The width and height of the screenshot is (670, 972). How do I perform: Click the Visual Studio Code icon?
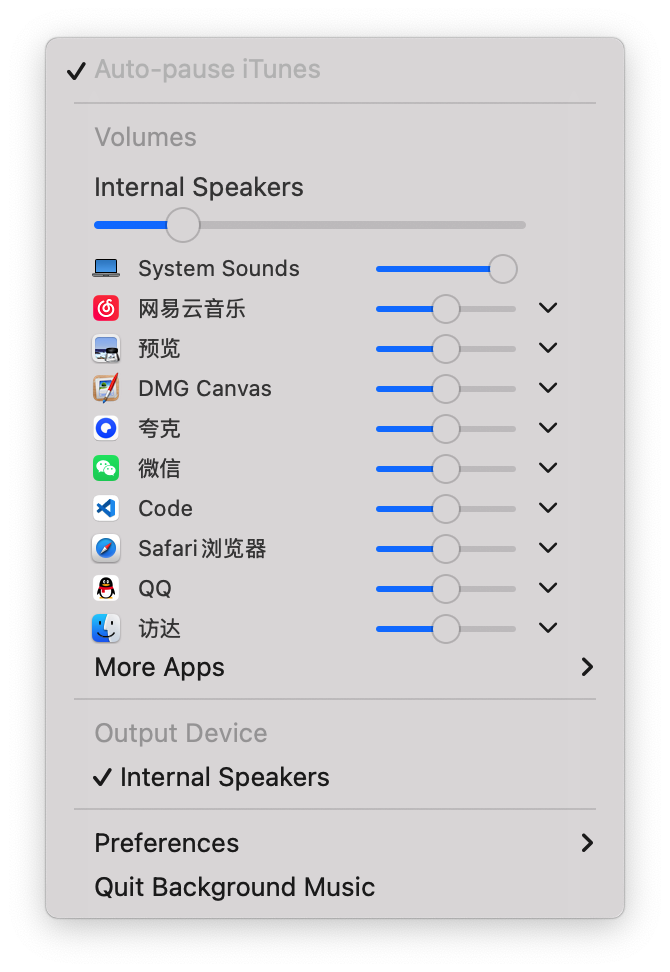tap(106, 508)
